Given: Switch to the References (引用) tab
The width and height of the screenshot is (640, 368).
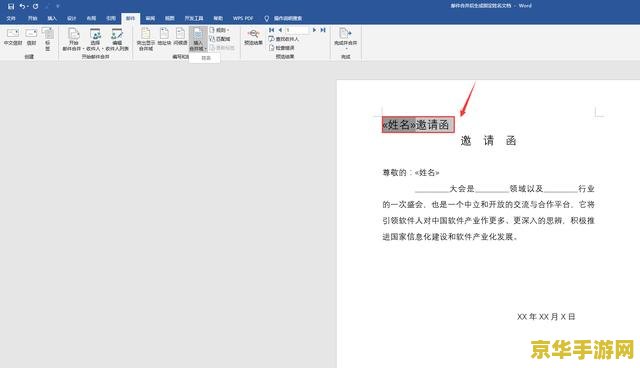Looking at the screenshot, I should pos(111,18).
